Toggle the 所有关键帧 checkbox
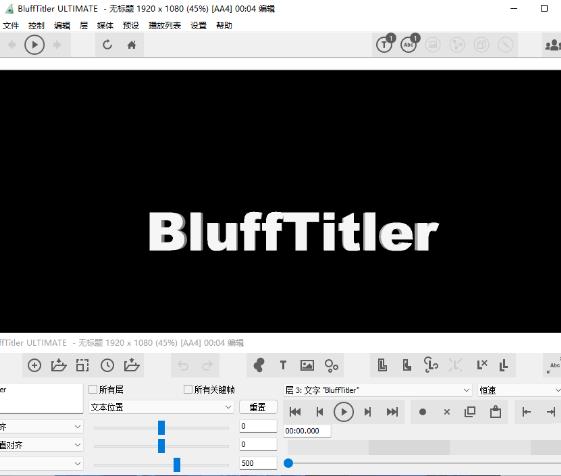This screenshot has height=476, width=561. coord(188,389)
